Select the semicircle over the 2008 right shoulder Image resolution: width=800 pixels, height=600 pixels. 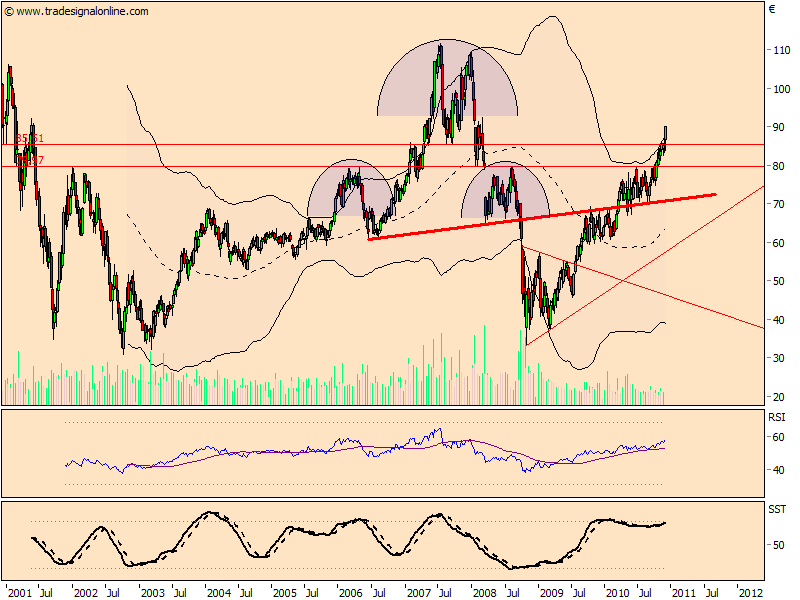click(505, 190)
